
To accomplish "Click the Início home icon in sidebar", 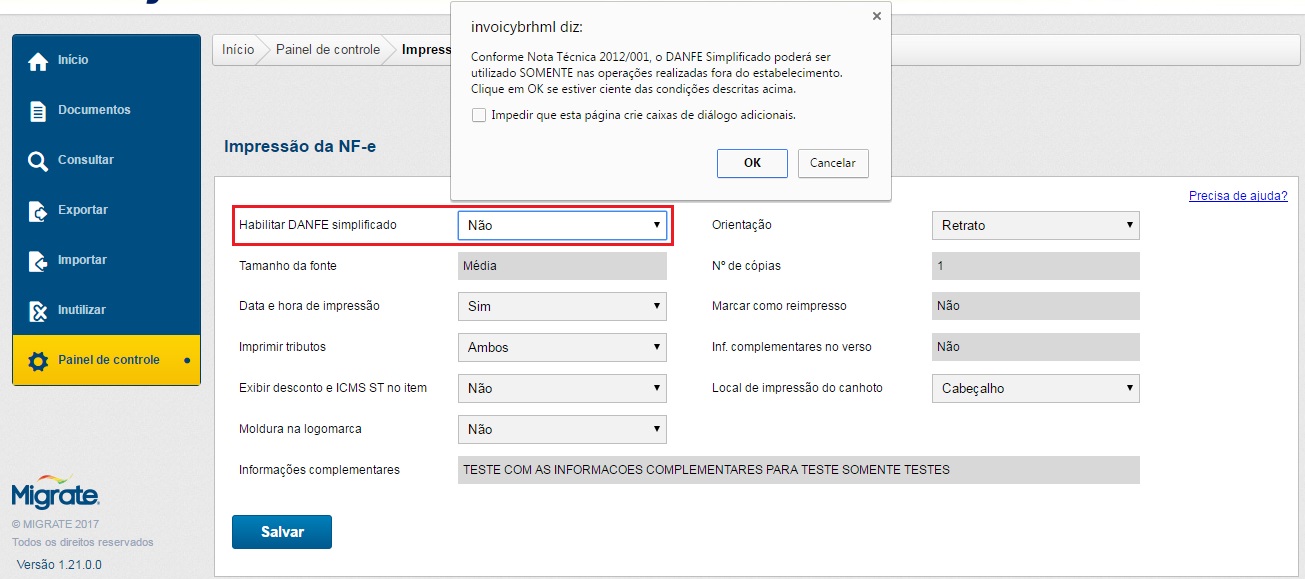I will point(38,62).
